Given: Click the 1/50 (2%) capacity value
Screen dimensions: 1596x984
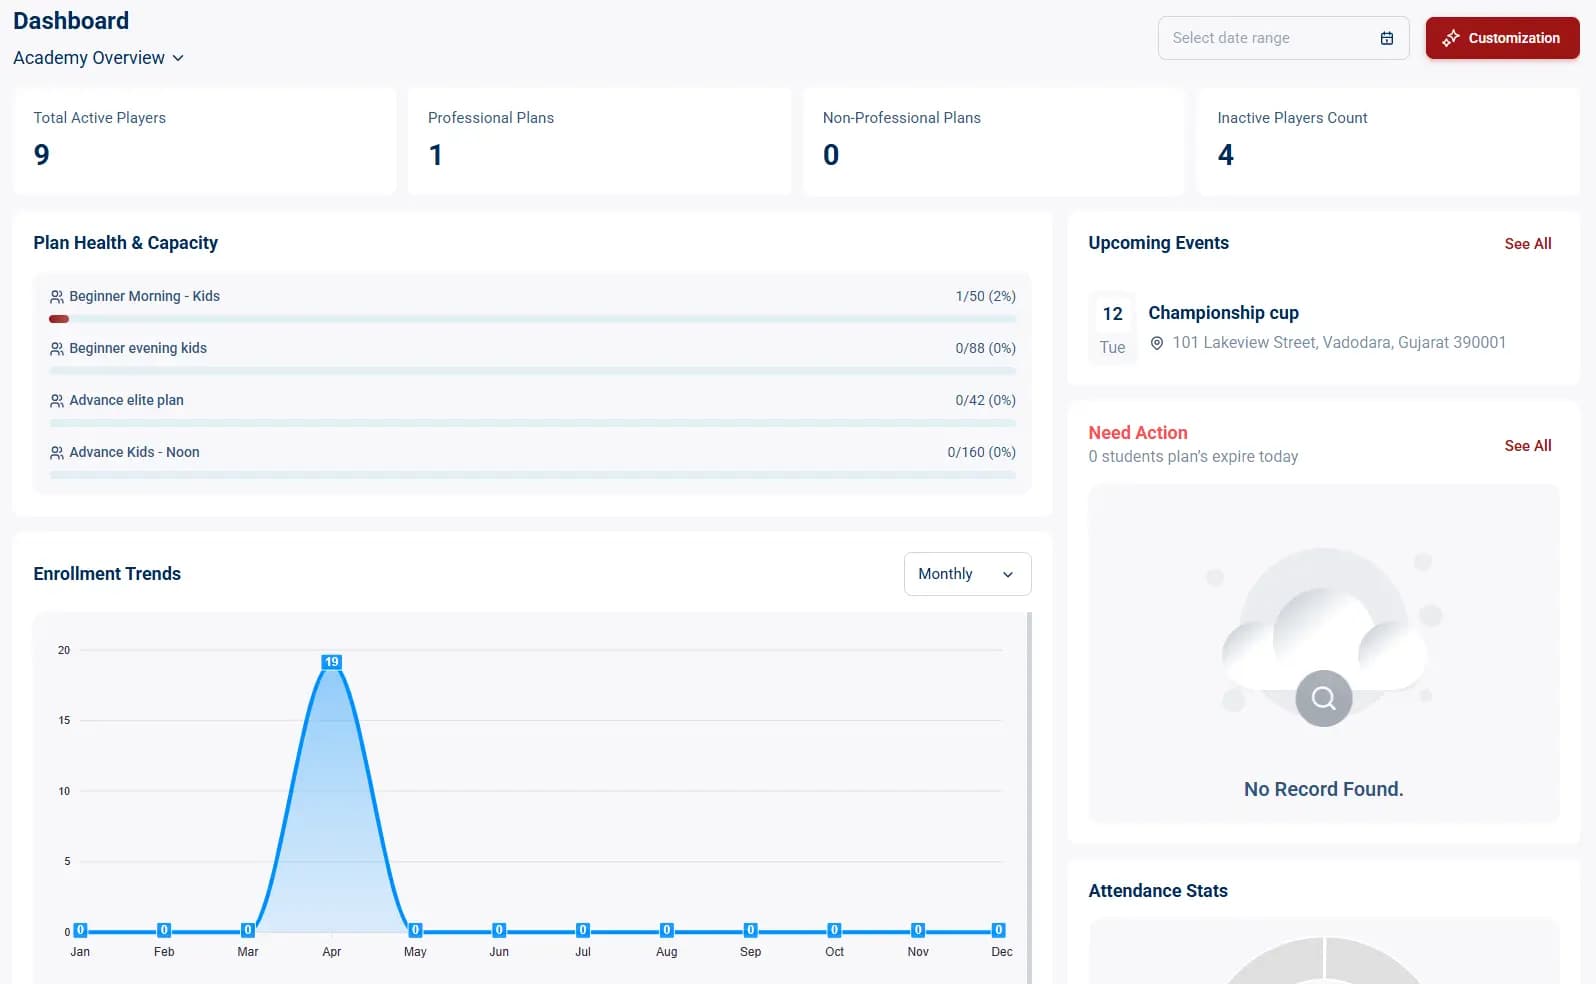Looking at the screenshot, I should (x=986, y=297).
